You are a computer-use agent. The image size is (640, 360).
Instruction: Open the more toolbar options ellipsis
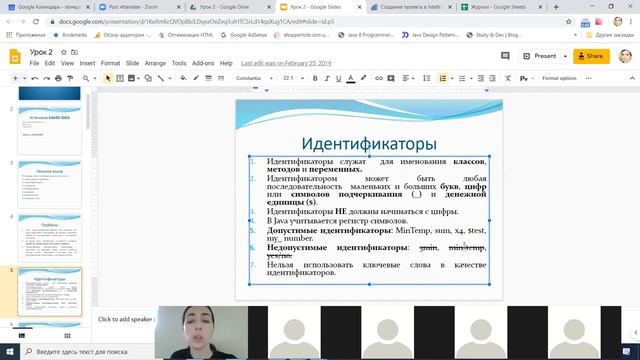coord(589,78)
